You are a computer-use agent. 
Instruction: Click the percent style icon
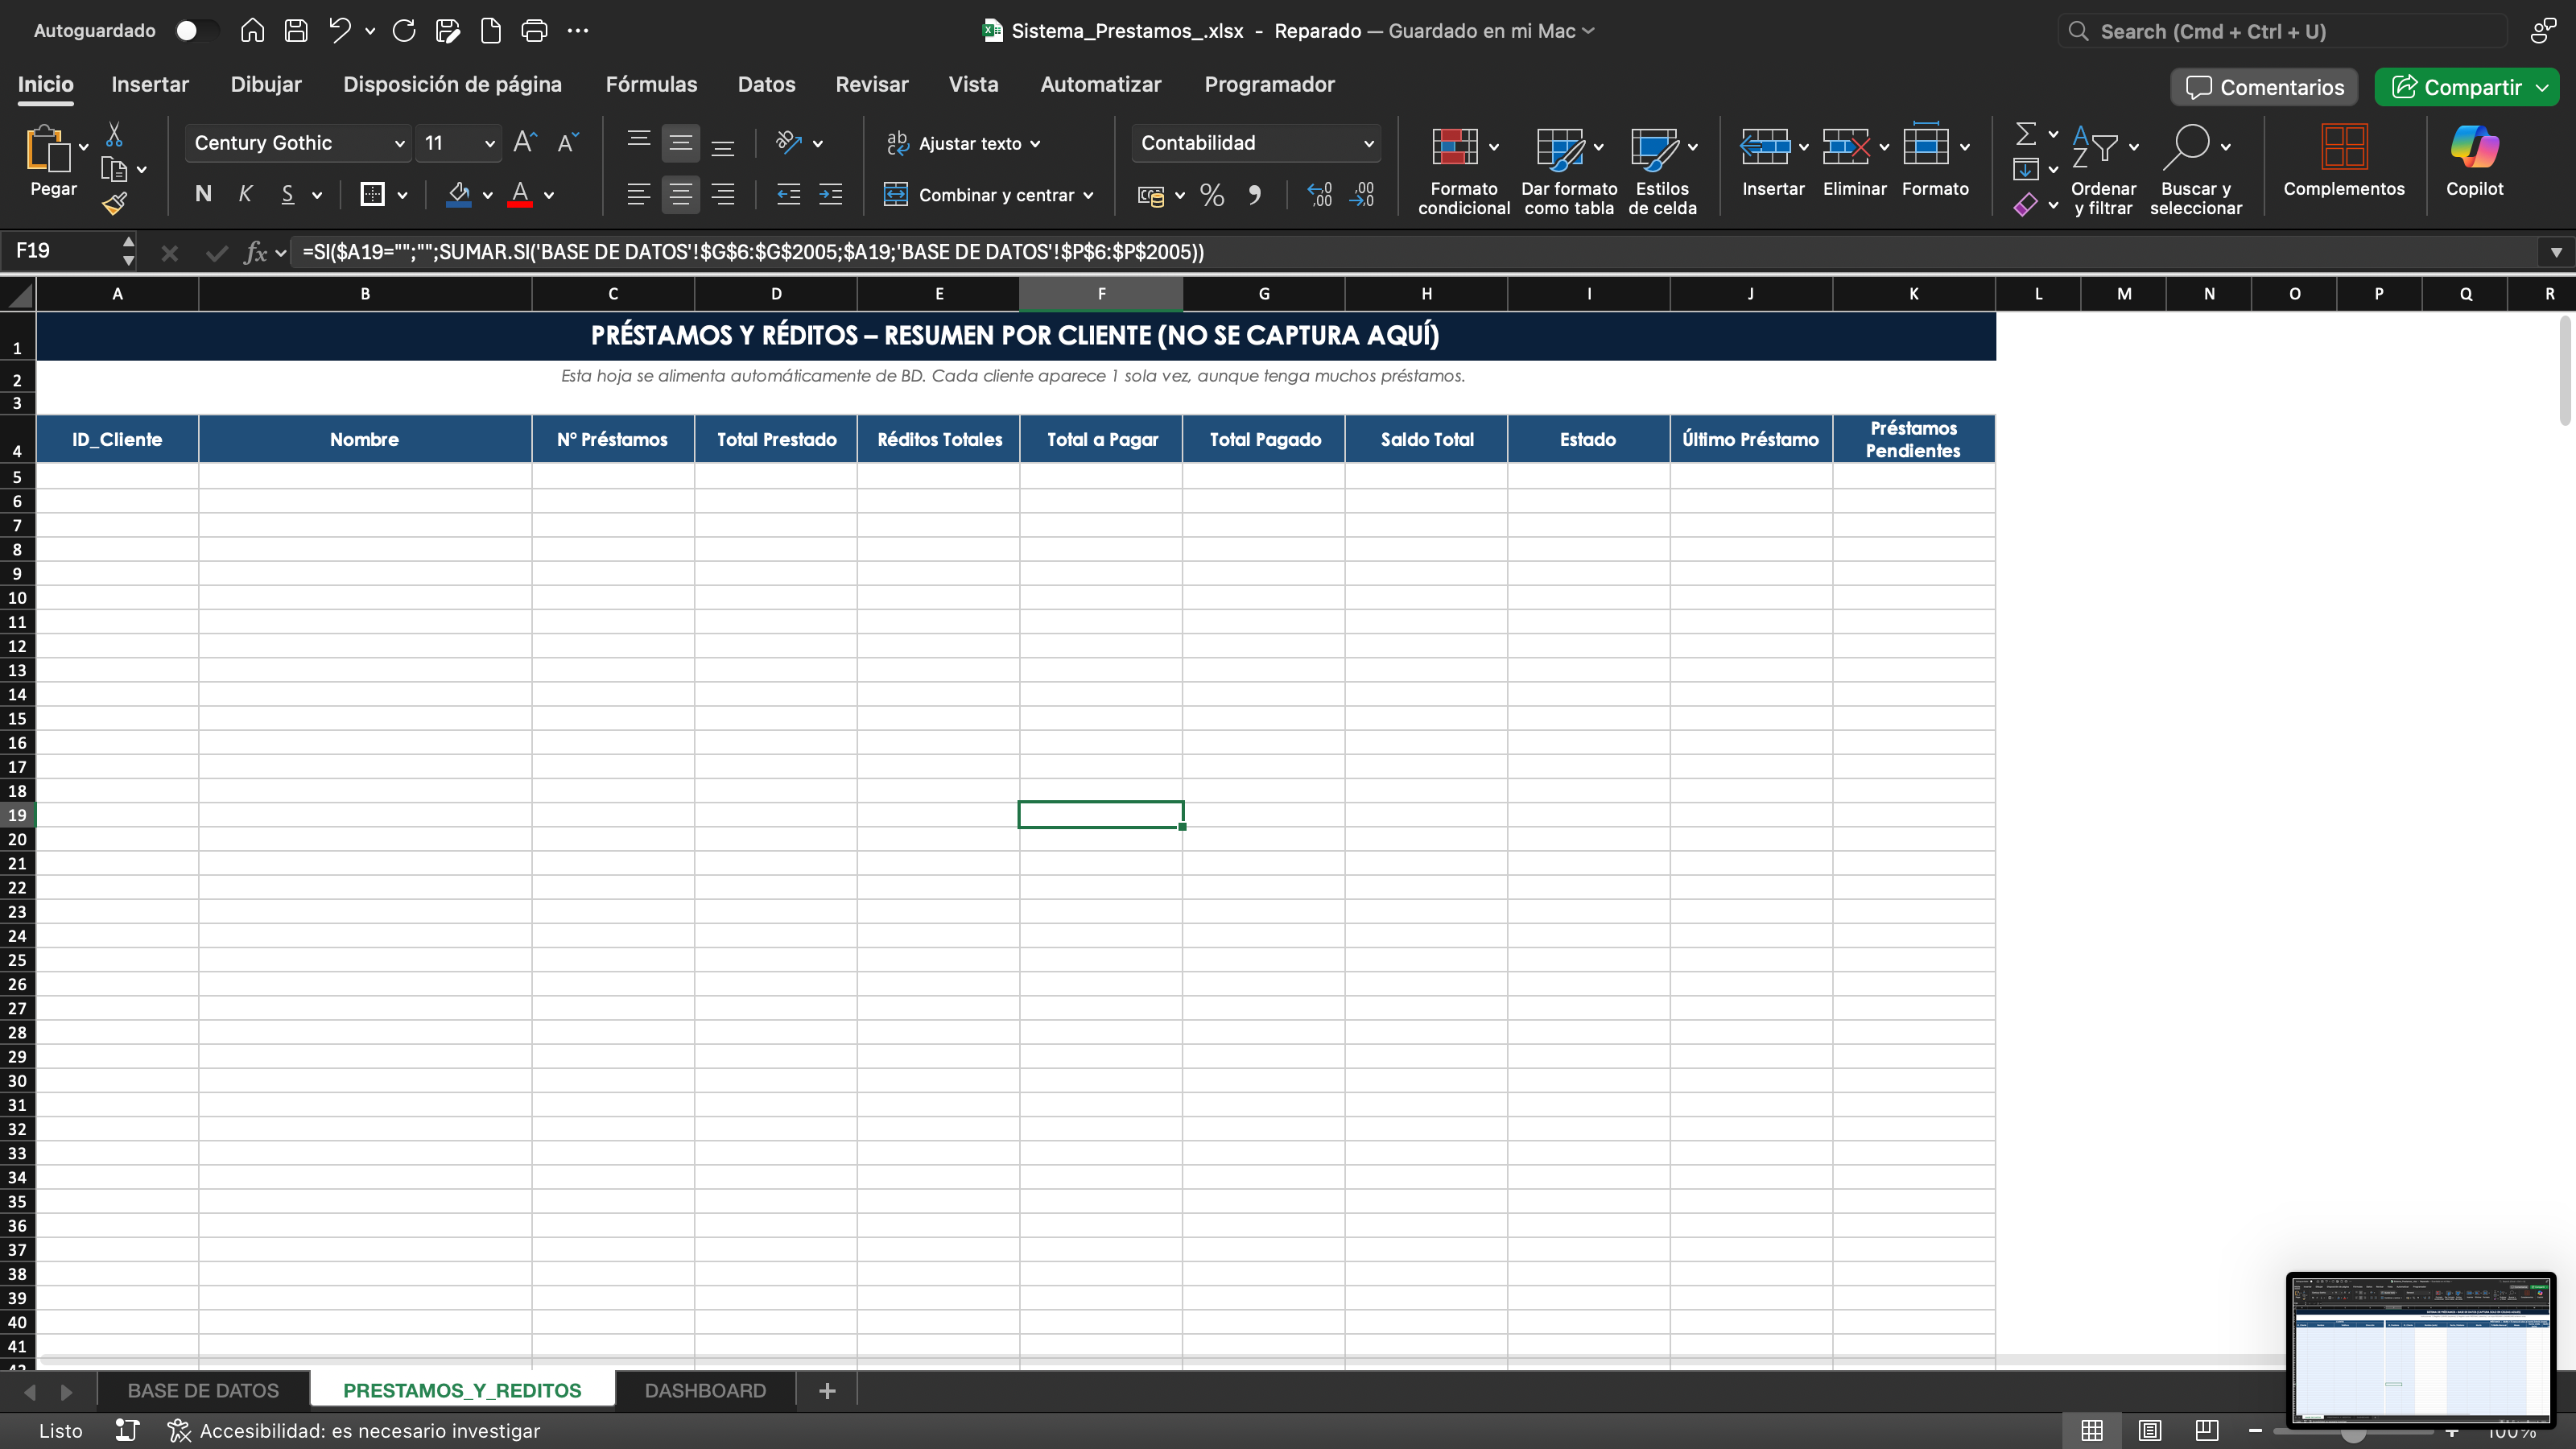point(1212,195)
